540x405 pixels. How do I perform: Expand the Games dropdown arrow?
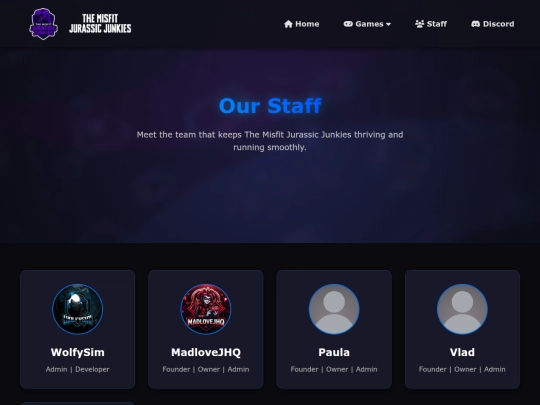pos(388,24)
